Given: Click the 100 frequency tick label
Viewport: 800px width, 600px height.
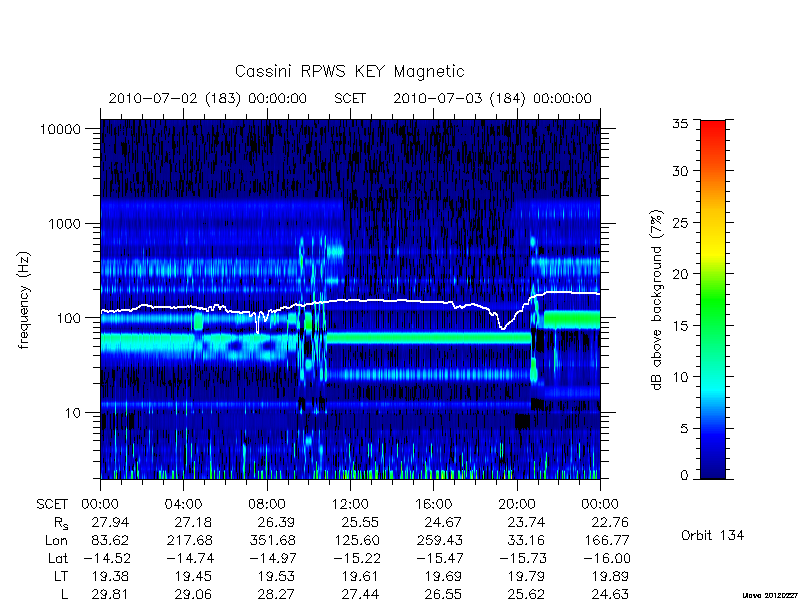Looking at the screenshot, I should click(x=69, y=318).
